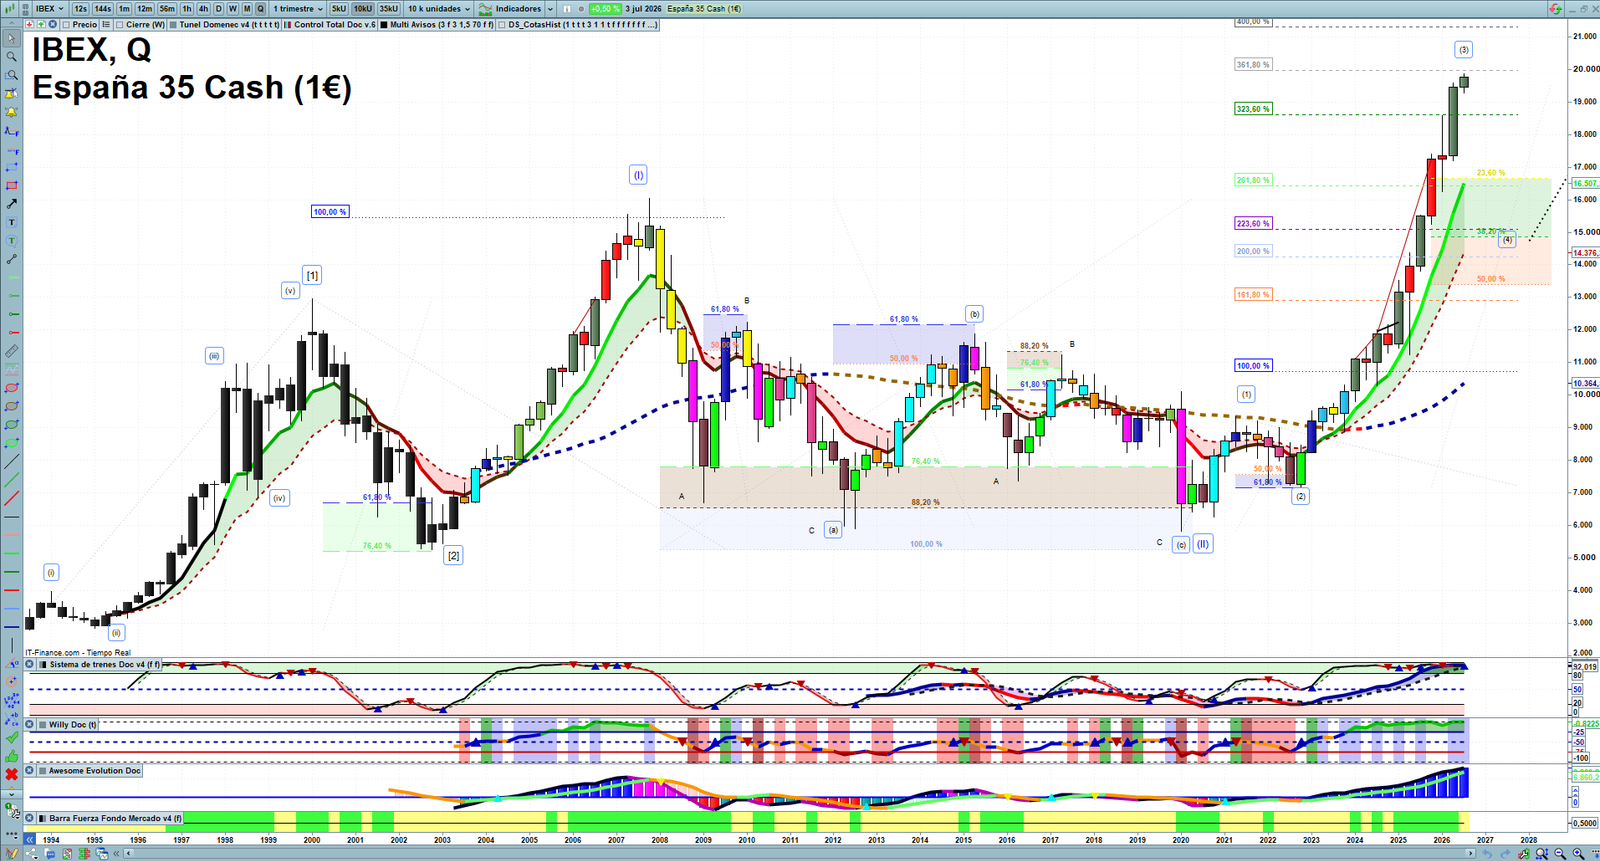Open the 10 k unidades dropdown
This screenshot has width=1600, height=861.
click(439, 9)
